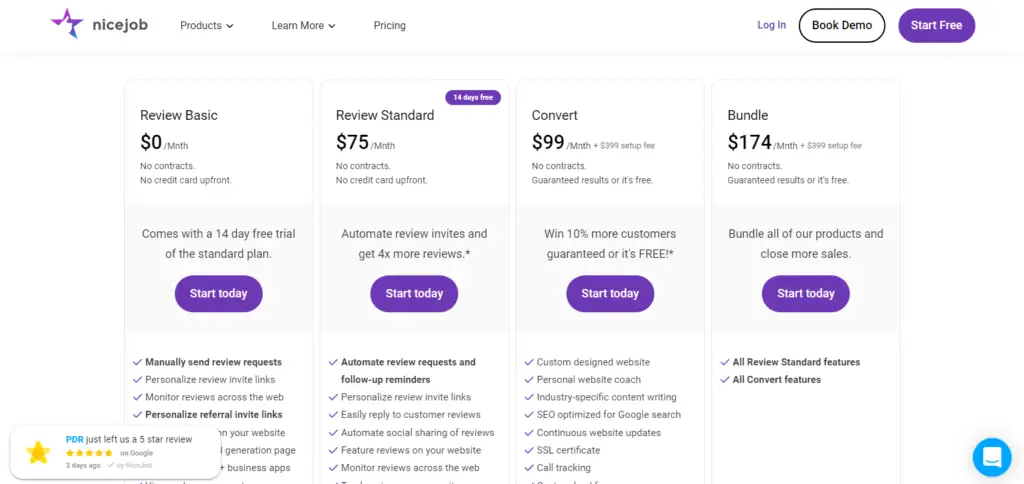Click the yellow star in review popup

tap(38, 452)
